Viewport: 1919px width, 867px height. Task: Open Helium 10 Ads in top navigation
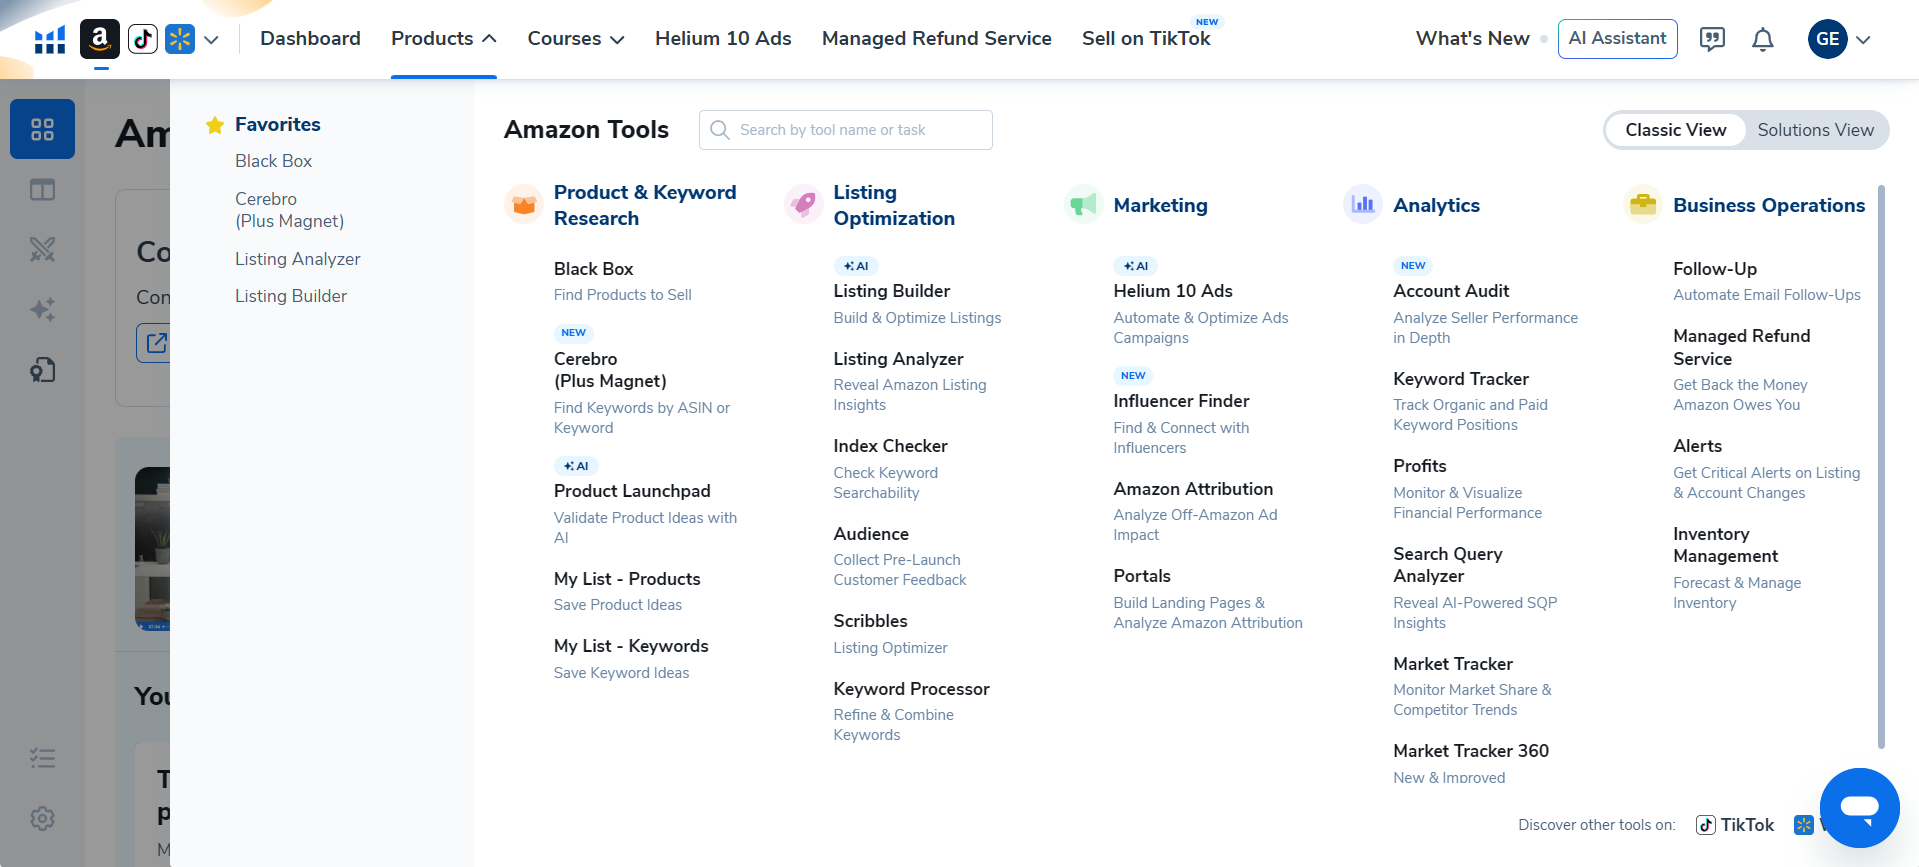[x=723, y=38]
